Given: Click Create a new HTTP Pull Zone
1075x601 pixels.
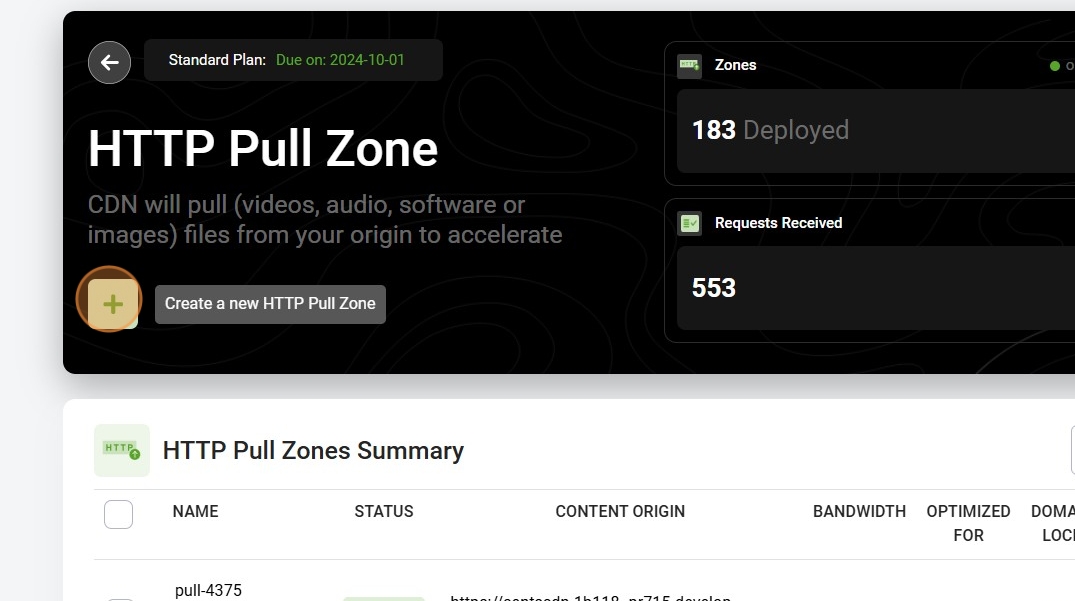Looking at the screenshot, I should [270, 304].
